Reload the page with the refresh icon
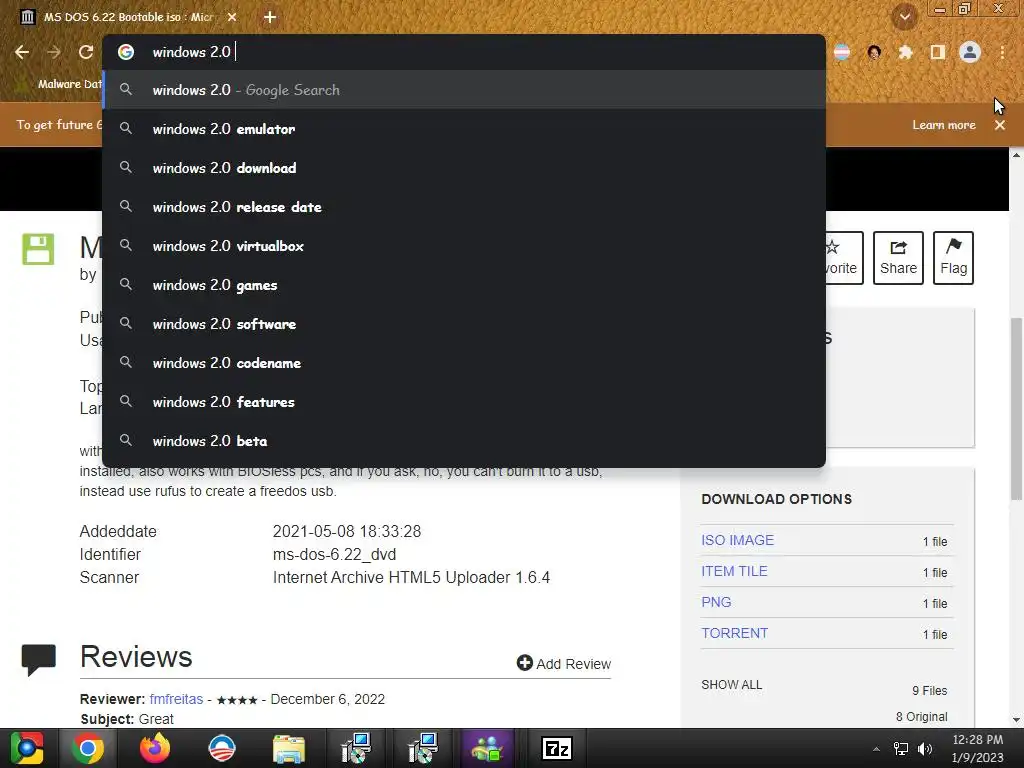1024x768 pixels. [x=86, y=52]
